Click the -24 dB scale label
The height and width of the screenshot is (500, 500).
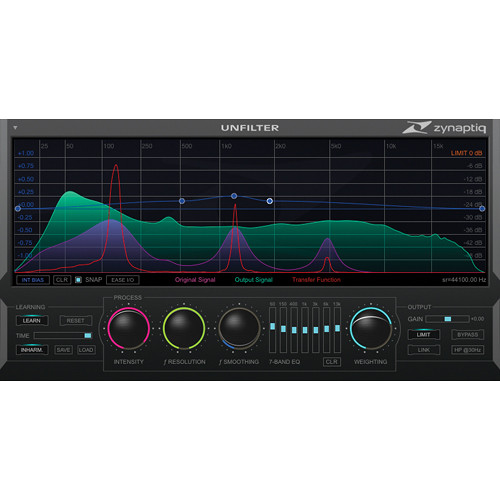[x=473, y=205]
